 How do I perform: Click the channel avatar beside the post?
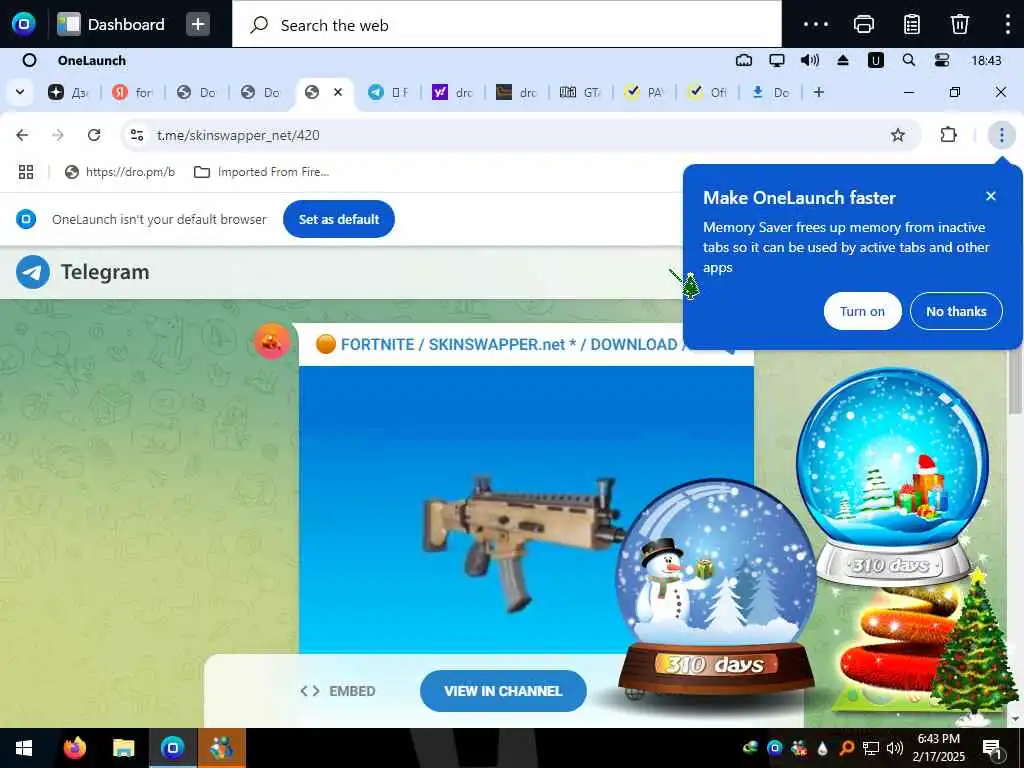272,341
